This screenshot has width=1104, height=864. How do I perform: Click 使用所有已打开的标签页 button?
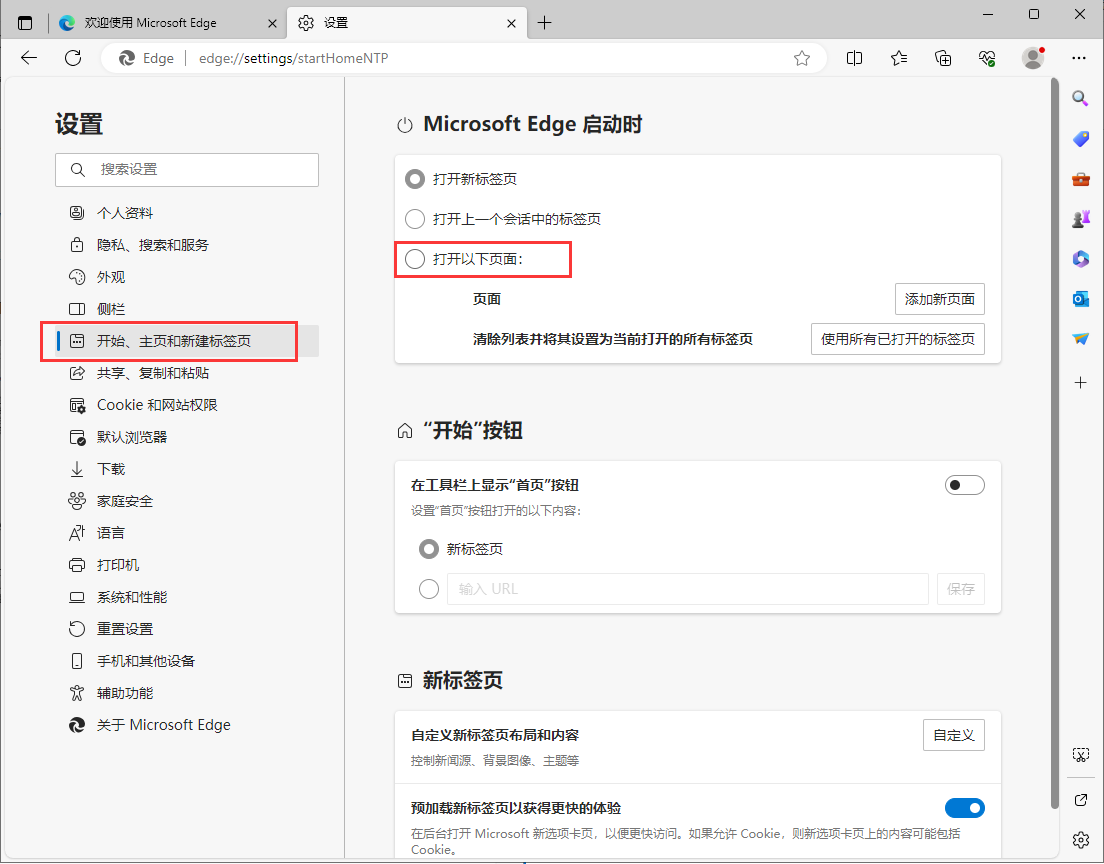coord(898,339)
